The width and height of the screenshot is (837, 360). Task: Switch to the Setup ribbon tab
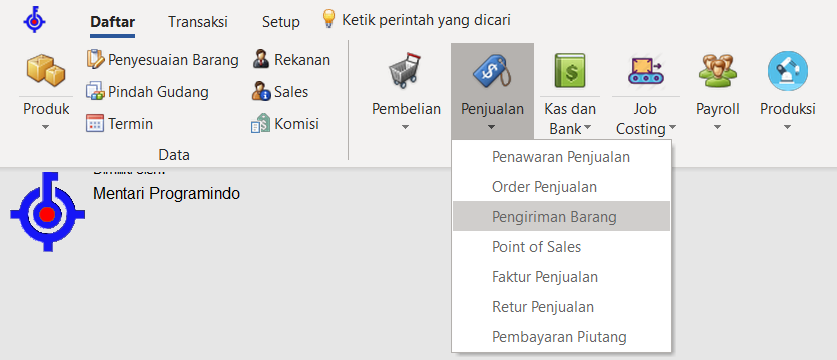(x=281, y=22)
